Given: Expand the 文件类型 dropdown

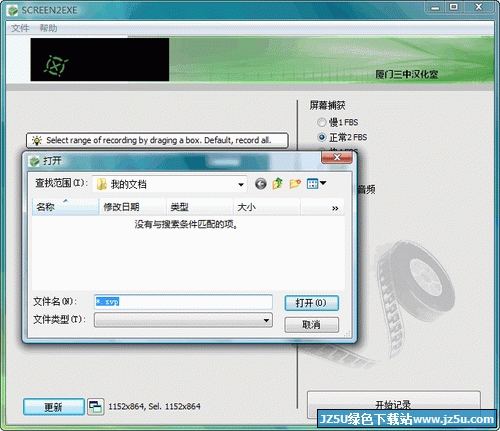Looking at the screenshot, I should [x=266, y=320].
